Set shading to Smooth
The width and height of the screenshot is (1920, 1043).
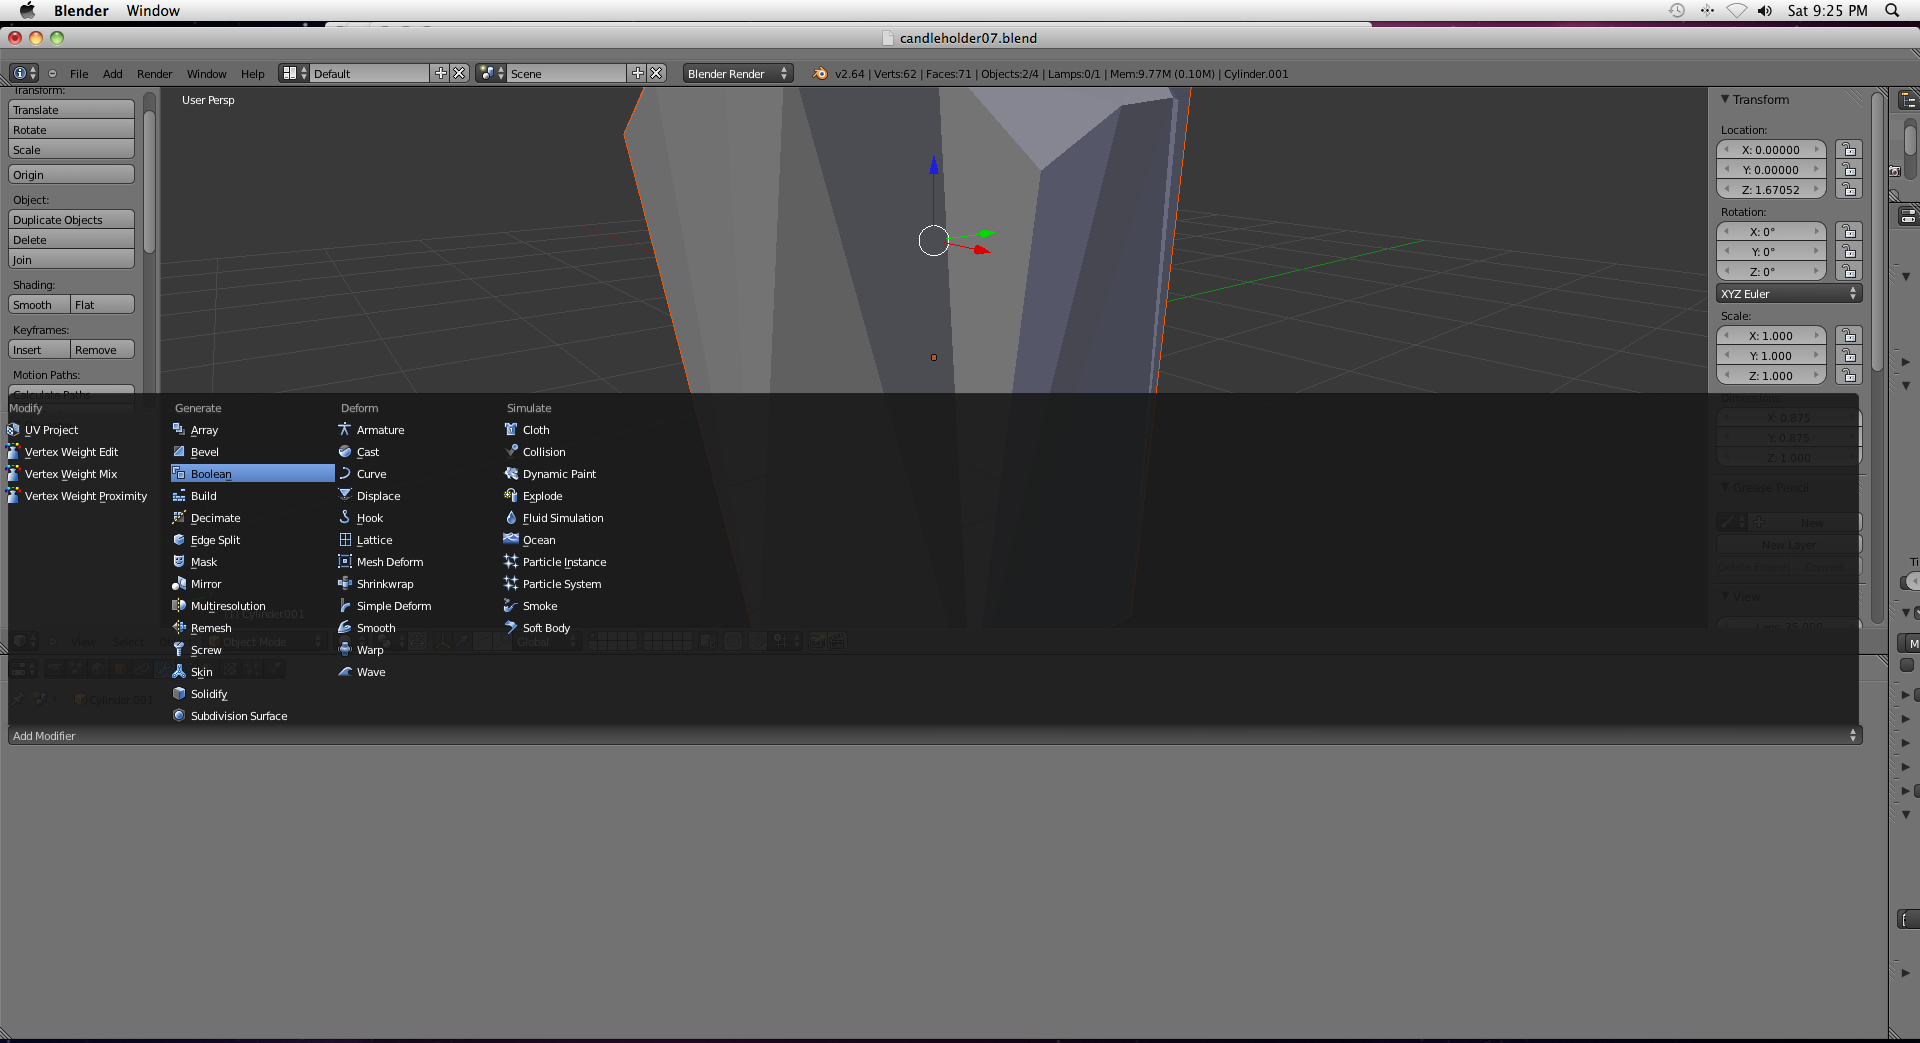(x=39, y=305)
